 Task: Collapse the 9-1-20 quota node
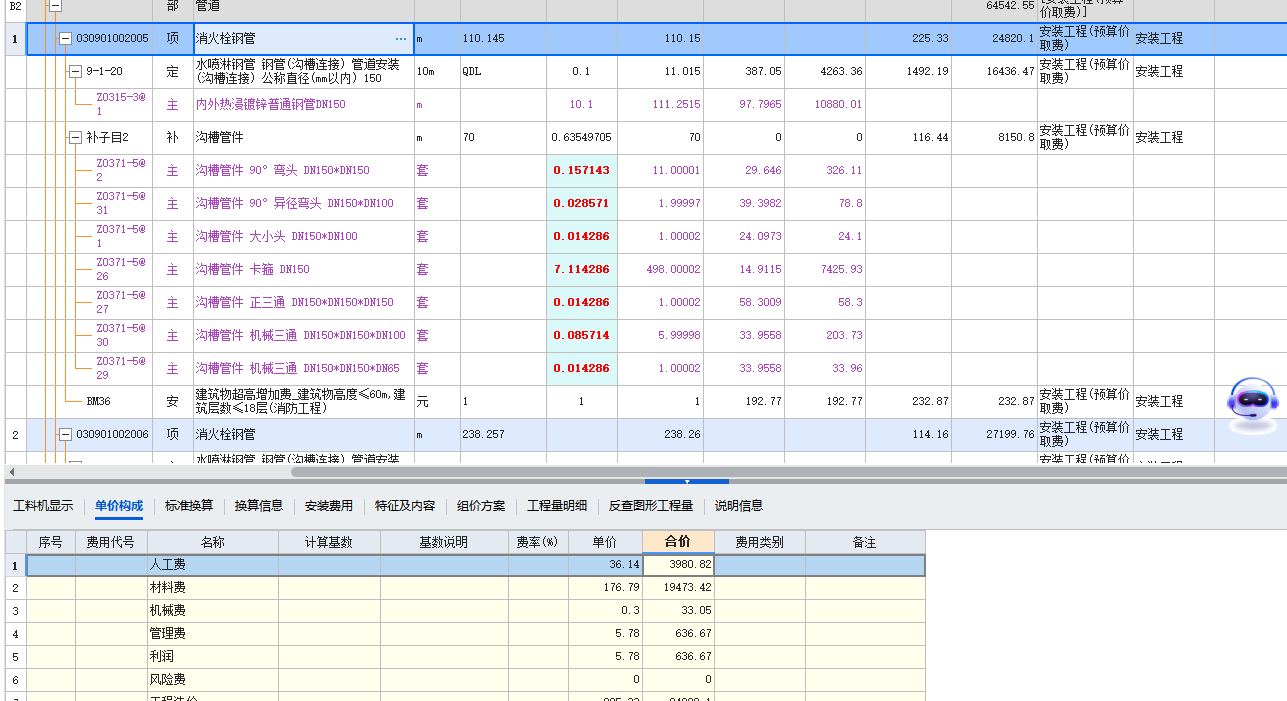coord(74,72)
